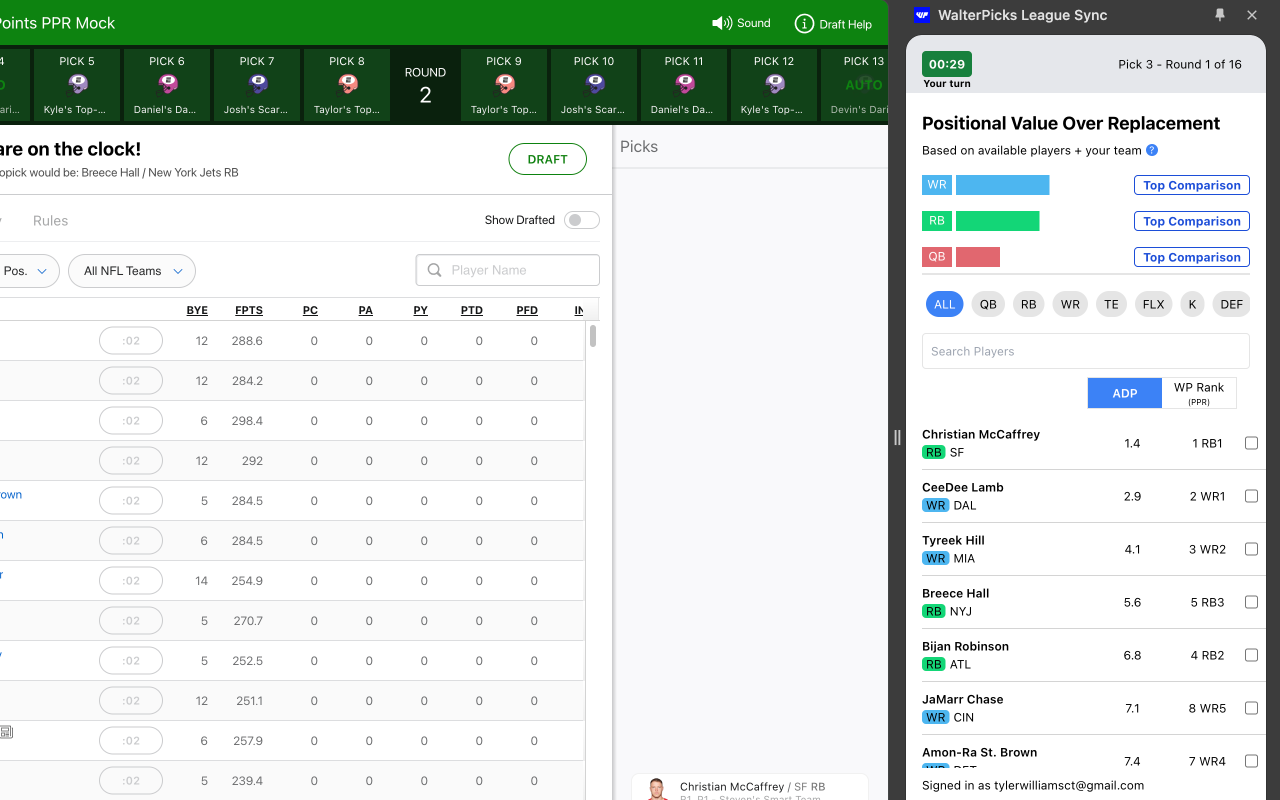The width and height of the screenshot is (1280, 800).
Task: Pin the WalterPicks League Sync panel
Action: point(1219,15)
